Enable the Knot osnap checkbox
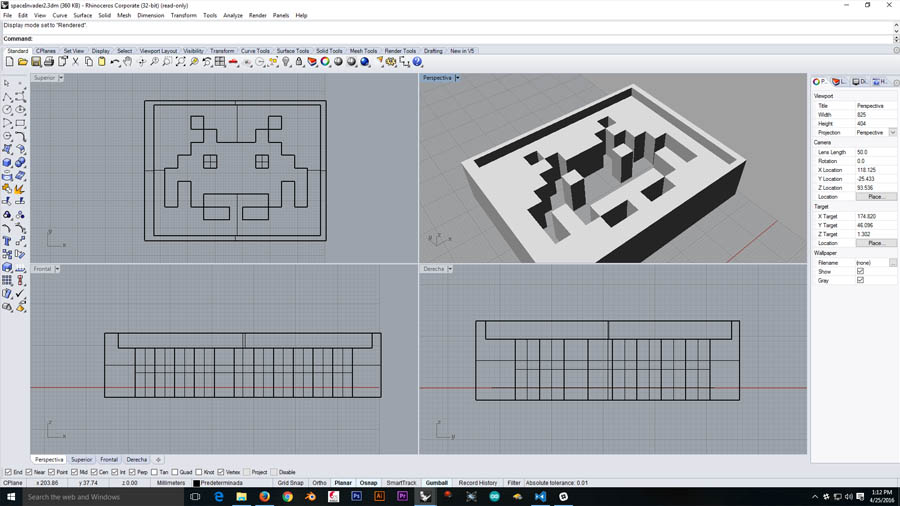This screenshot has width=900, height=506. [199, 472]
